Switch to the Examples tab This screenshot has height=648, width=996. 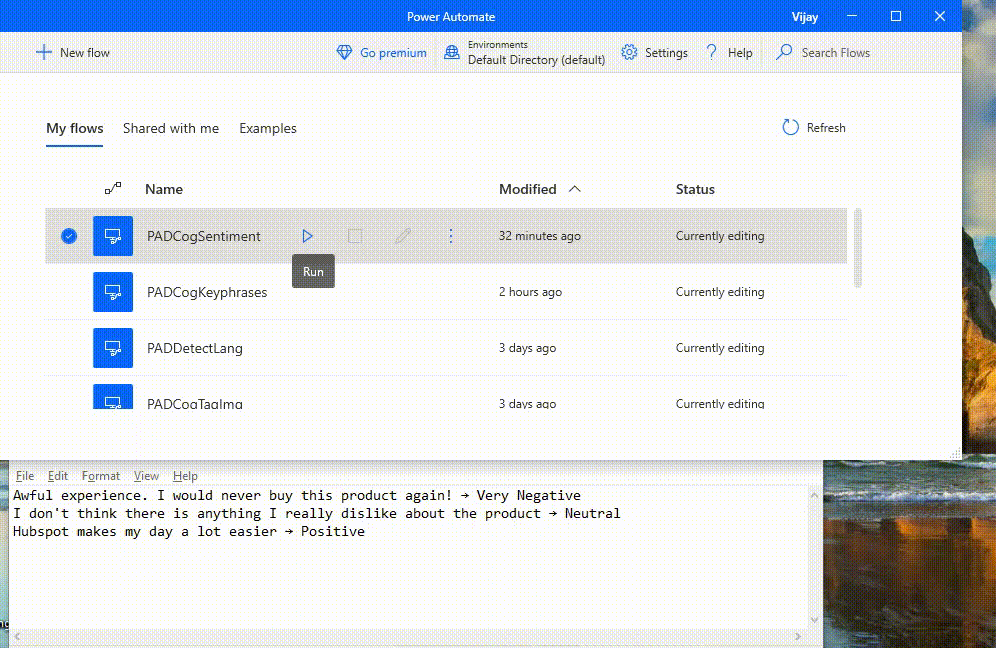268,128
